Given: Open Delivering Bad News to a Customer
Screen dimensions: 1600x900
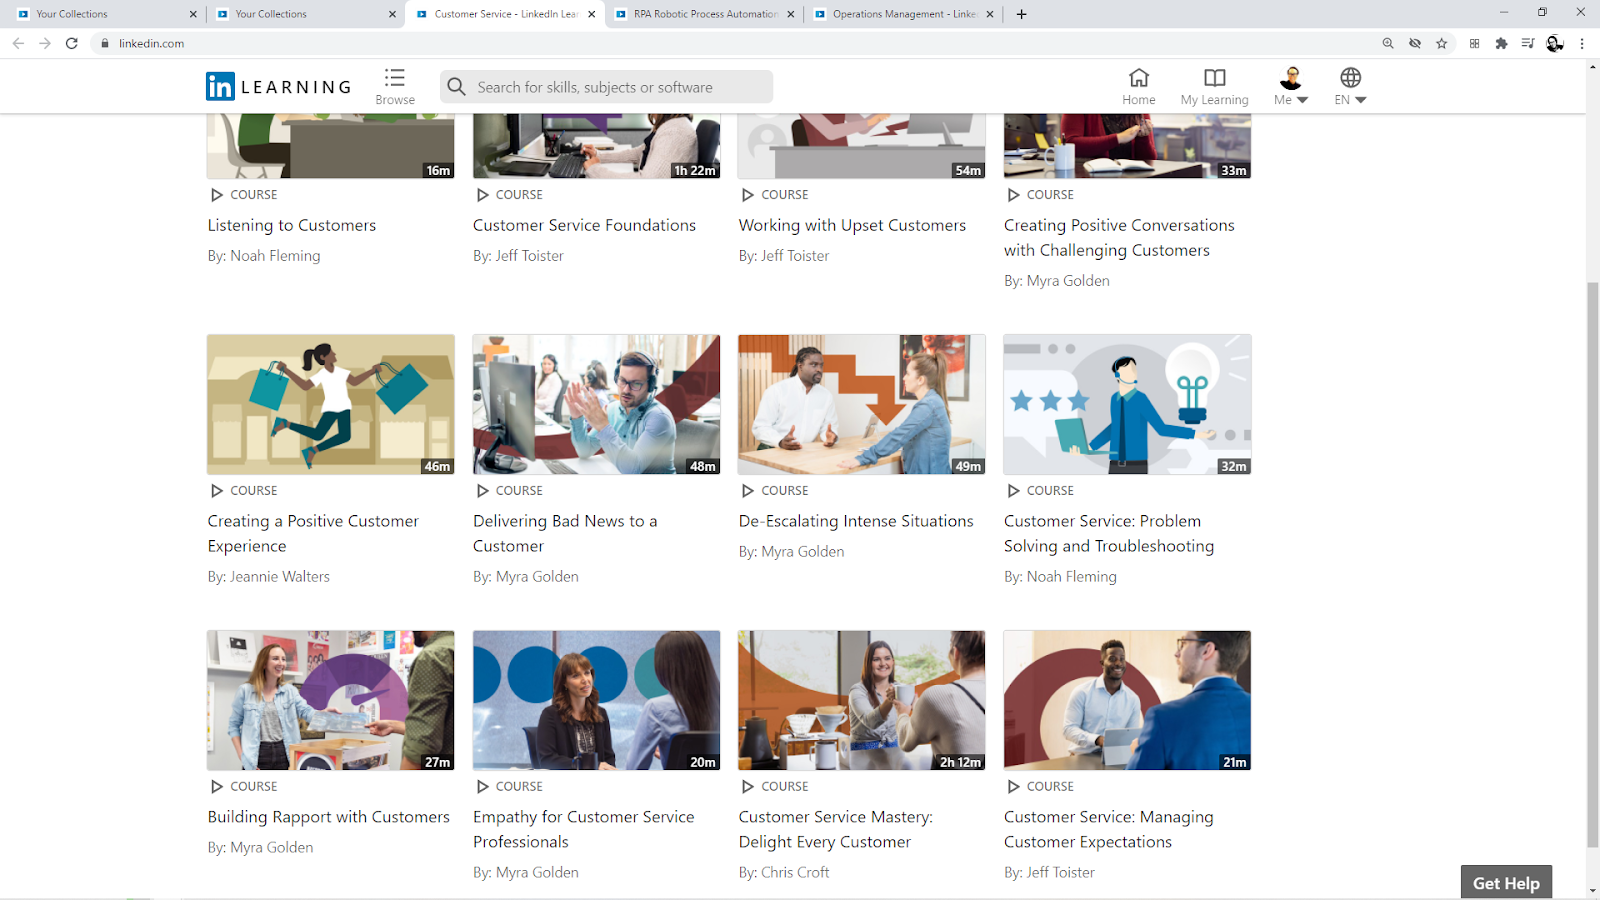Looking at the screenshot, I should [565, 533].
